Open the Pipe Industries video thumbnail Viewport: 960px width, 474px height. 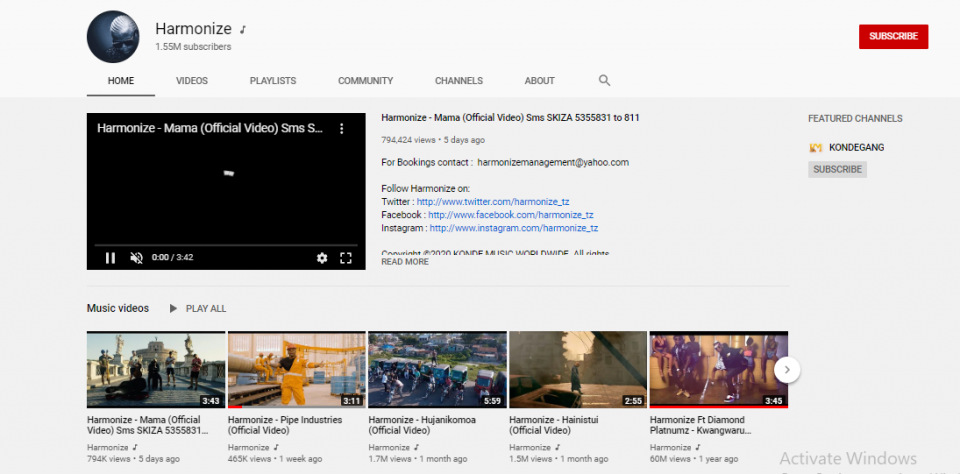(x=297, y=370)
